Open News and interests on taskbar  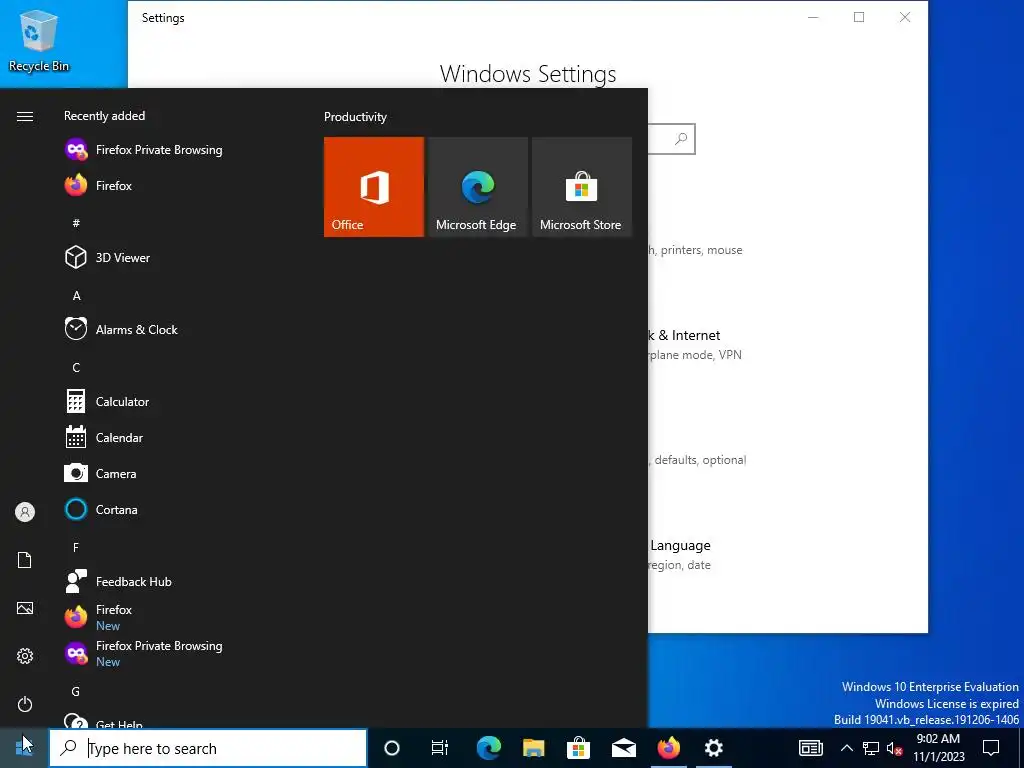pos(810,748)
